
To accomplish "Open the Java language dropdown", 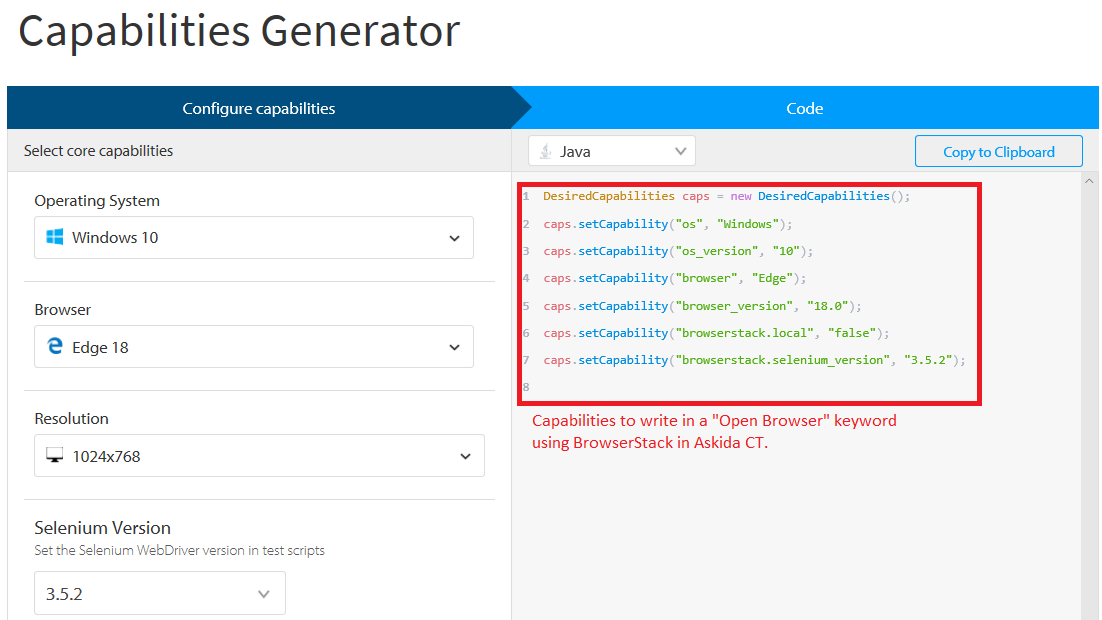I will point(611,151).
